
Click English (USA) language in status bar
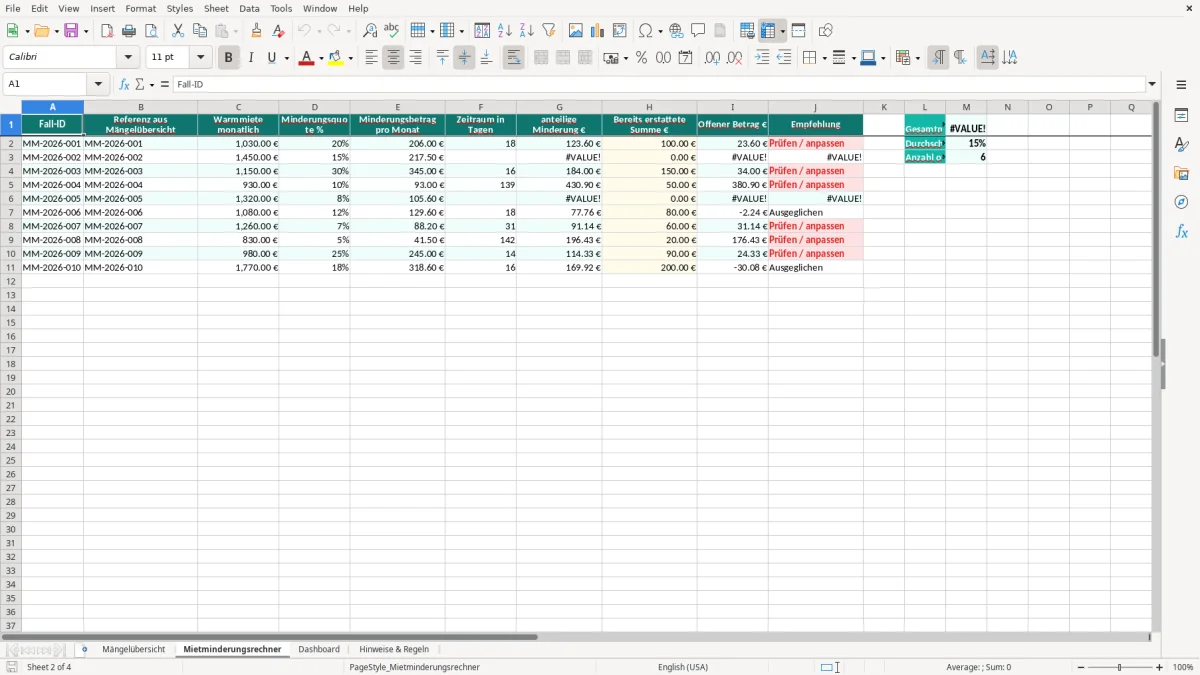tap(683, 667)
